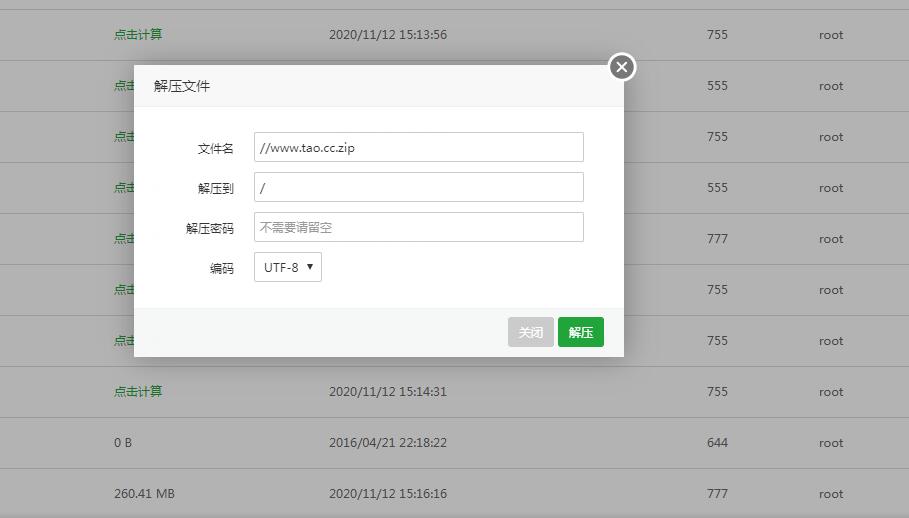Image resolution: width=909 pixels, height=518 pixels.
Task: Click 777 permission in the 260.41 MB row
Action: [717, 493]
